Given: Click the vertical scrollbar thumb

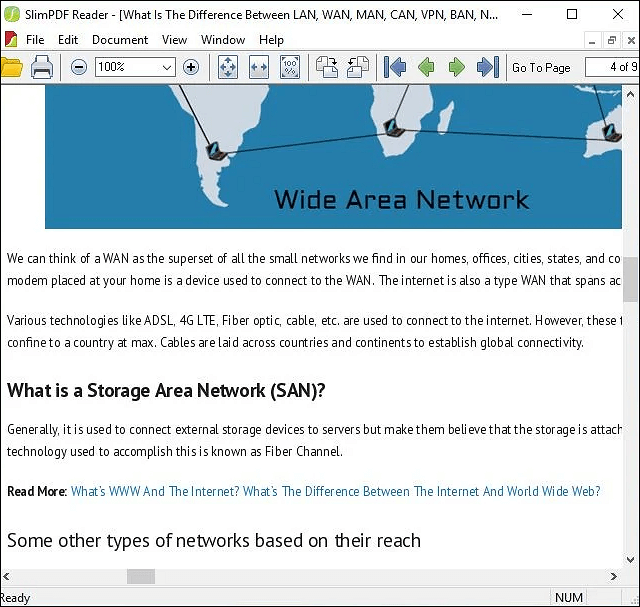Looking at the screenshot, I should [631, 280].
